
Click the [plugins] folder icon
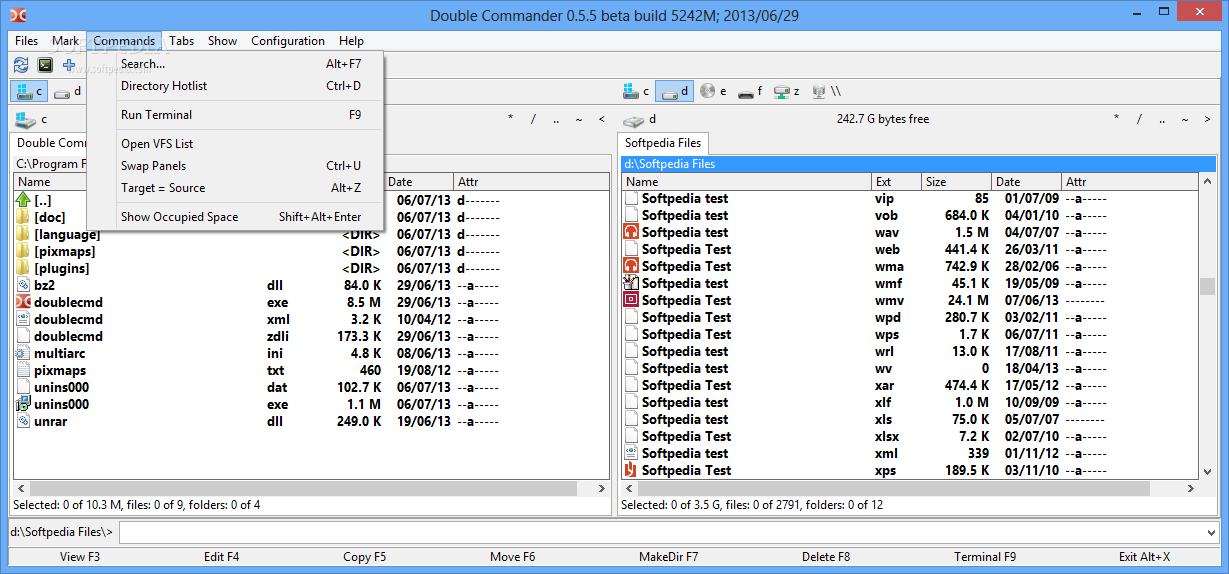click(24, 268)
